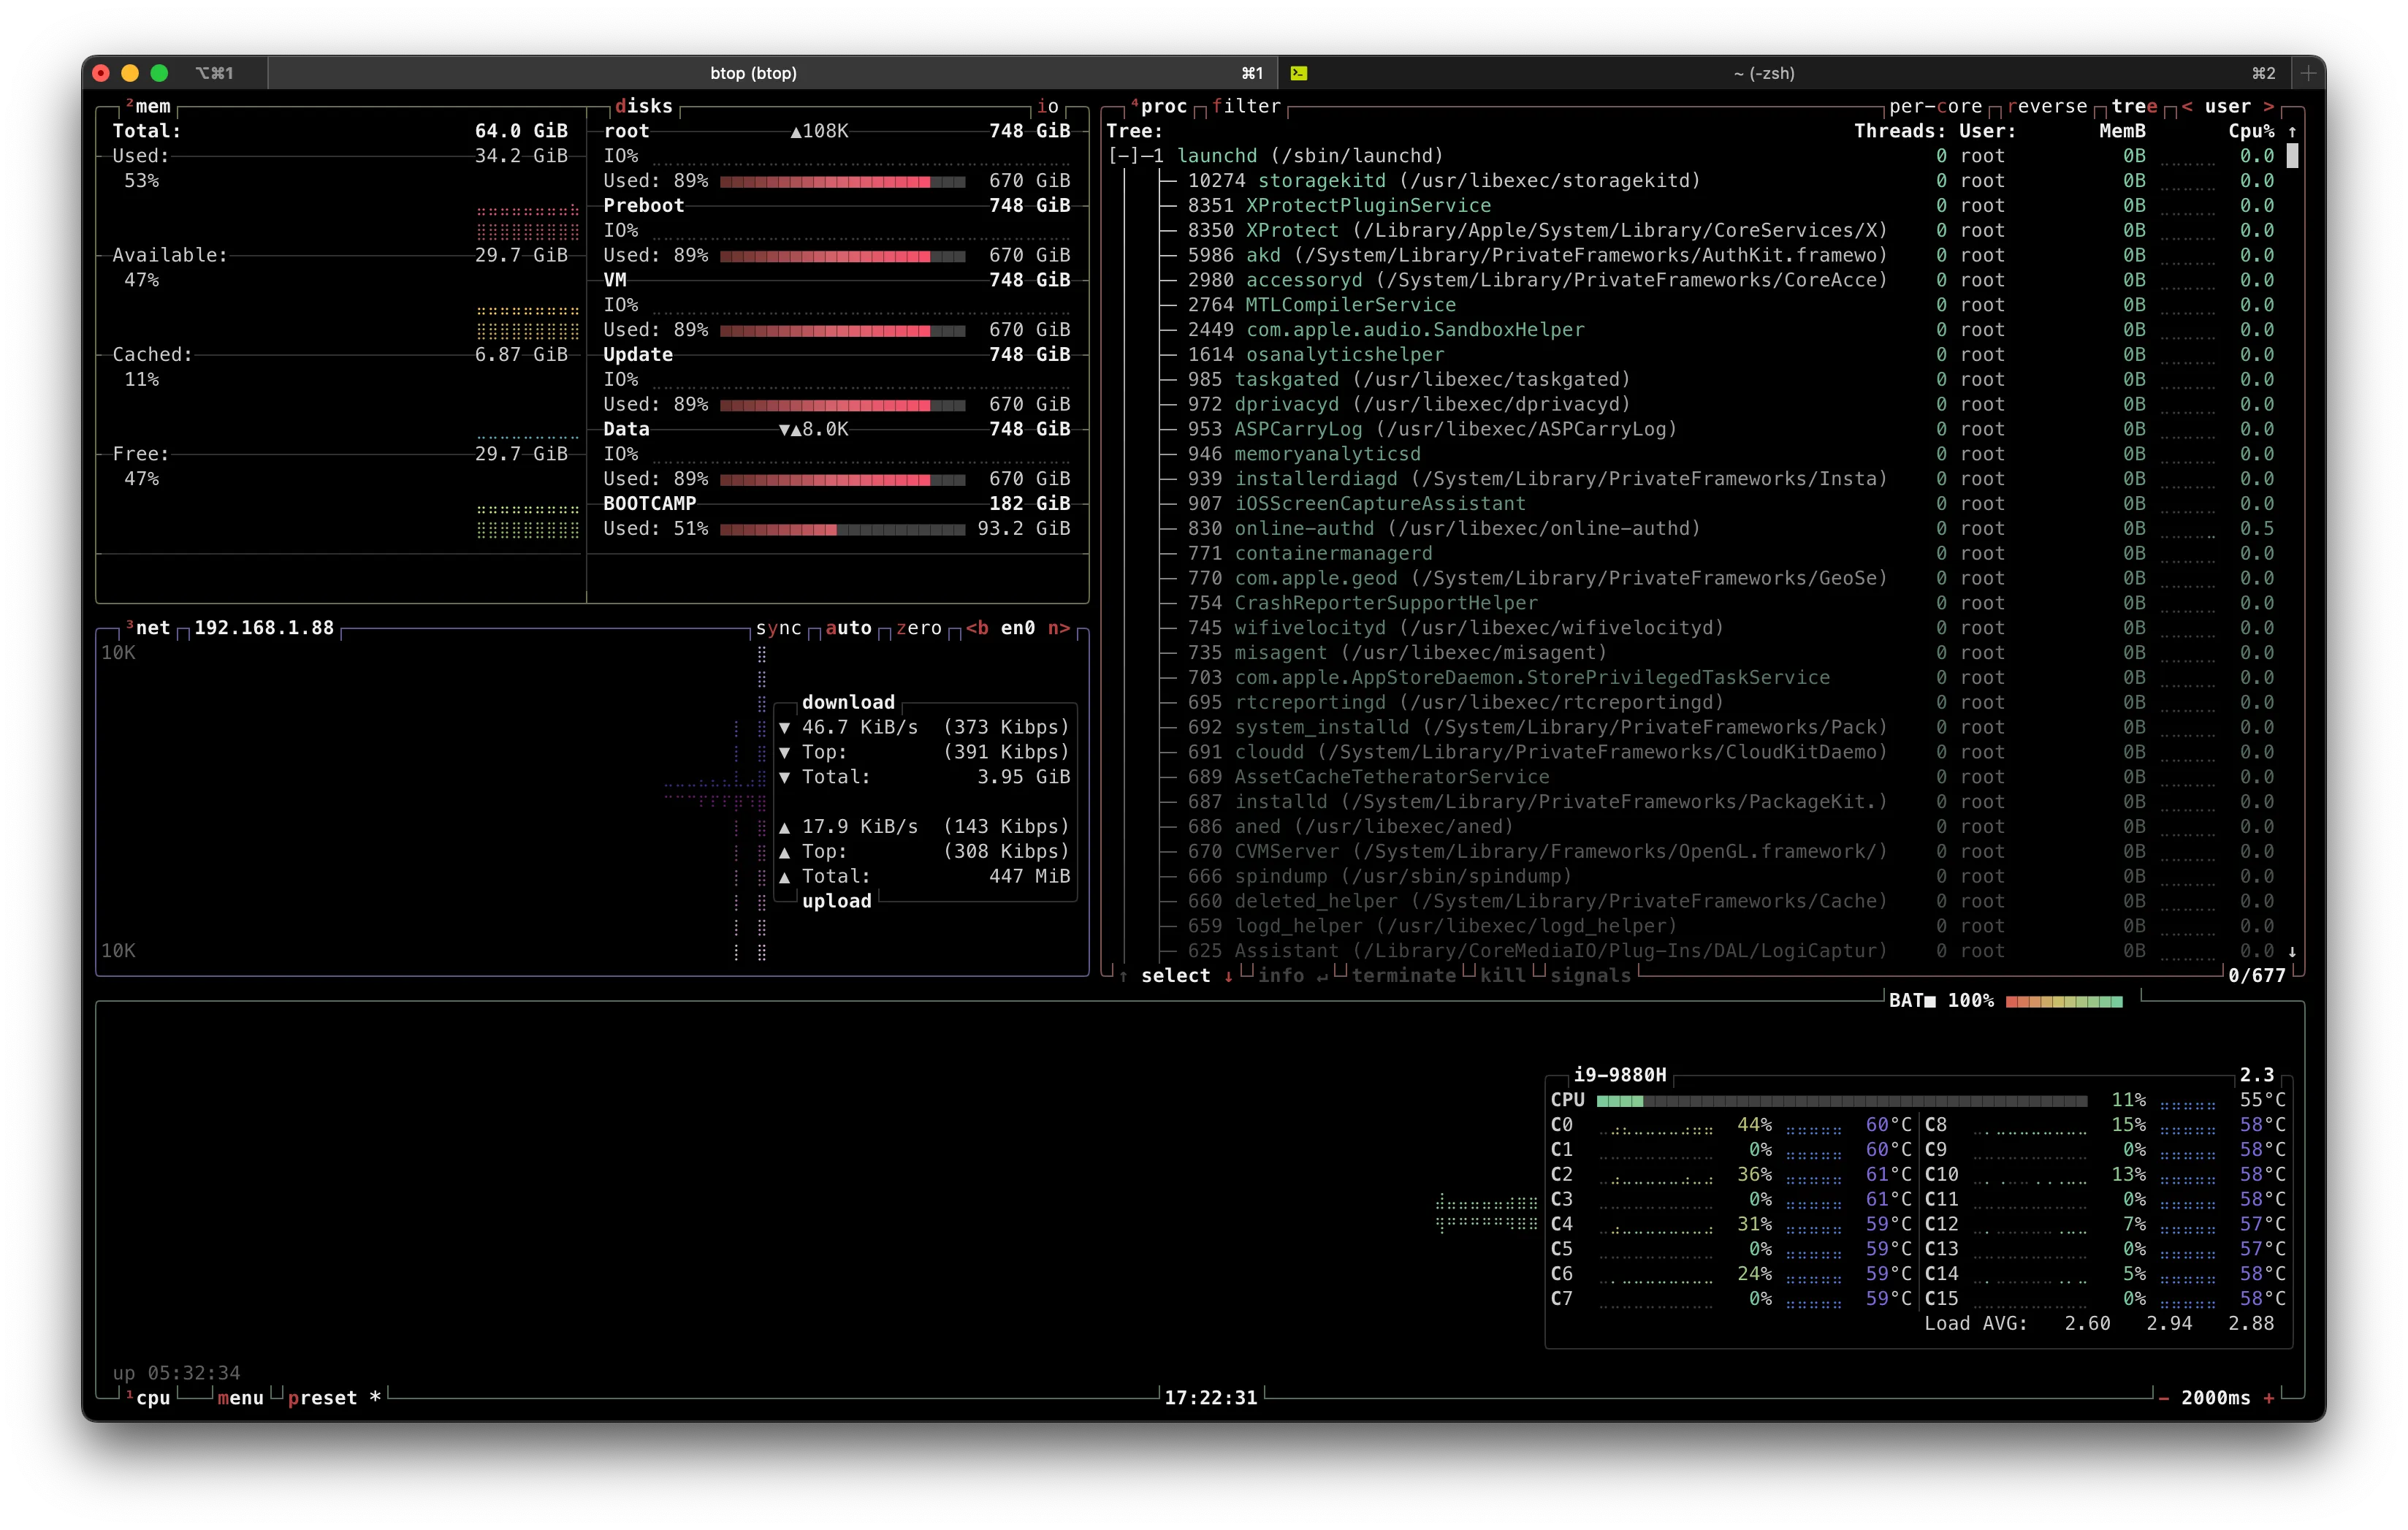Toggle zero baseline on network graph
Image resolution: width=2408 pixels, height=1530 pixels.
920,628
